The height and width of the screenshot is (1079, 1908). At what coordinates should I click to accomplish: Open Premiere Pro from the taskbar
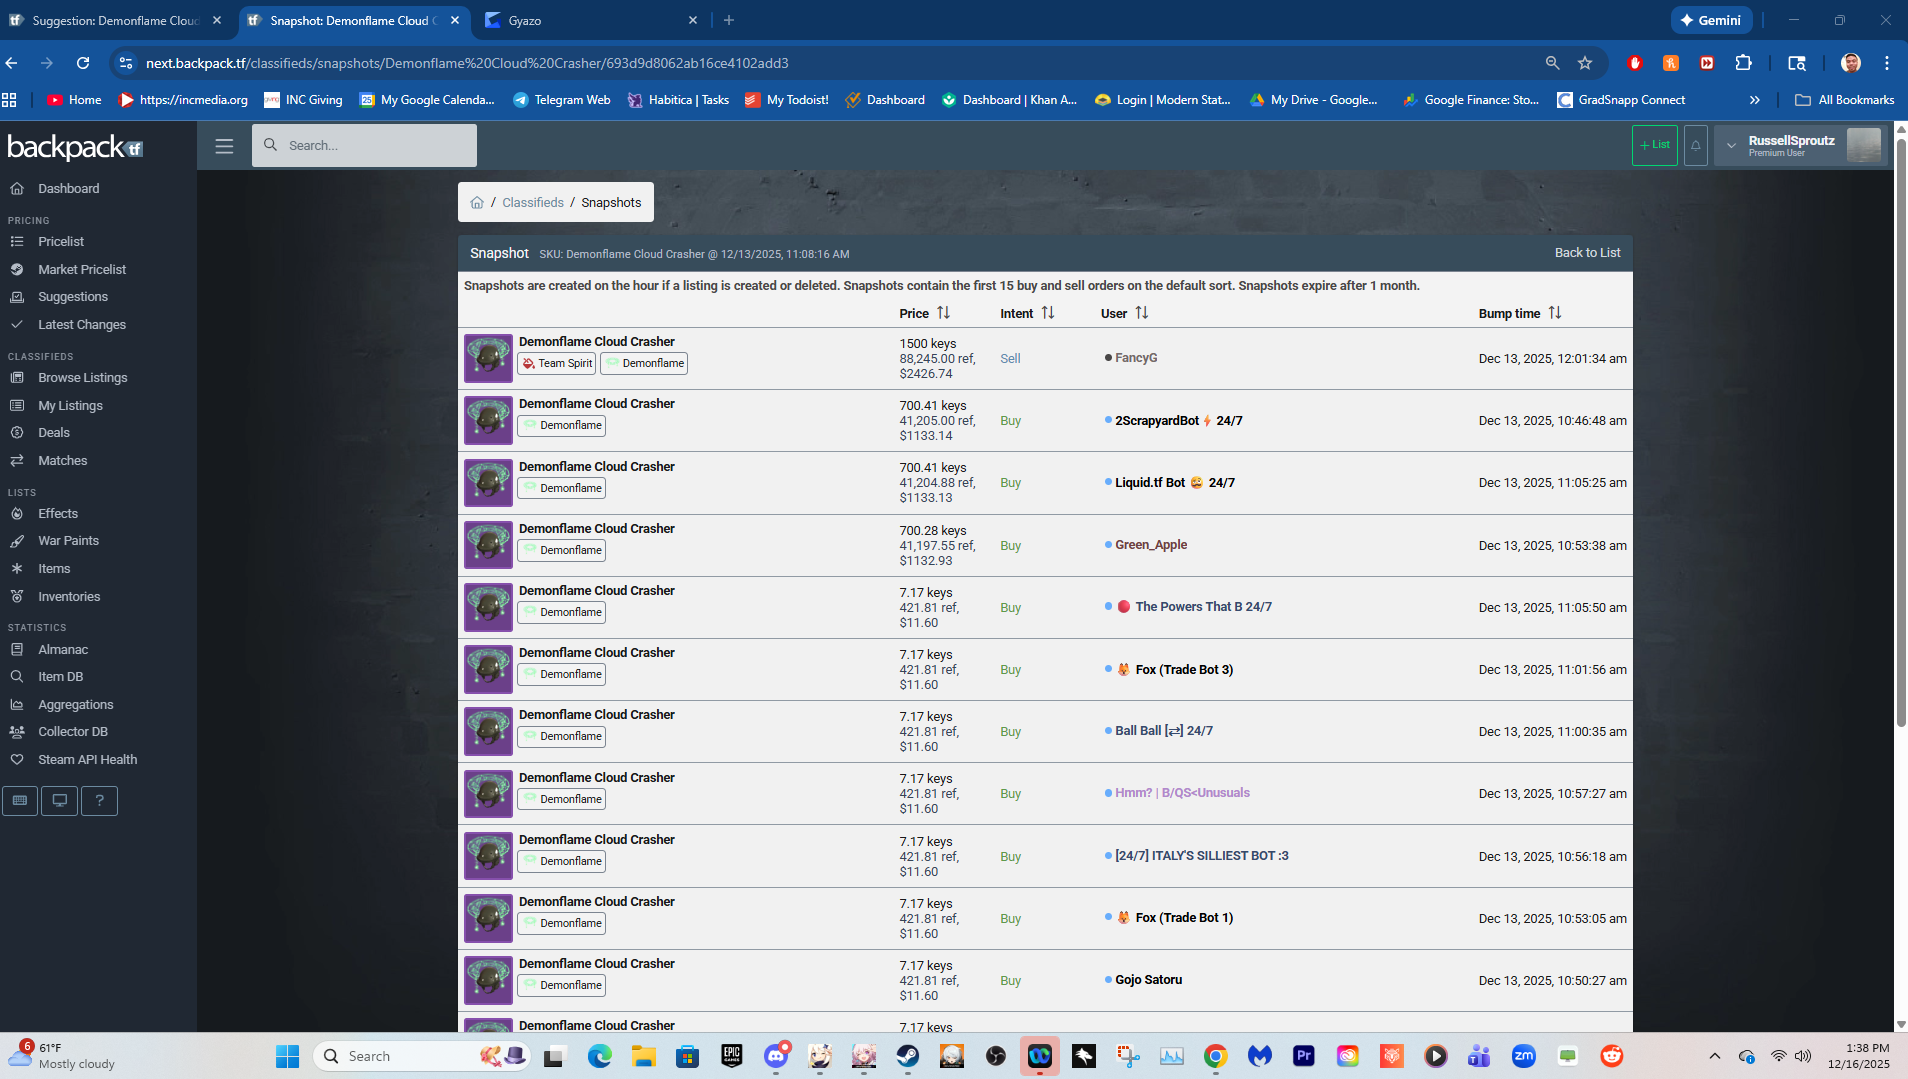(1303, 1056)
